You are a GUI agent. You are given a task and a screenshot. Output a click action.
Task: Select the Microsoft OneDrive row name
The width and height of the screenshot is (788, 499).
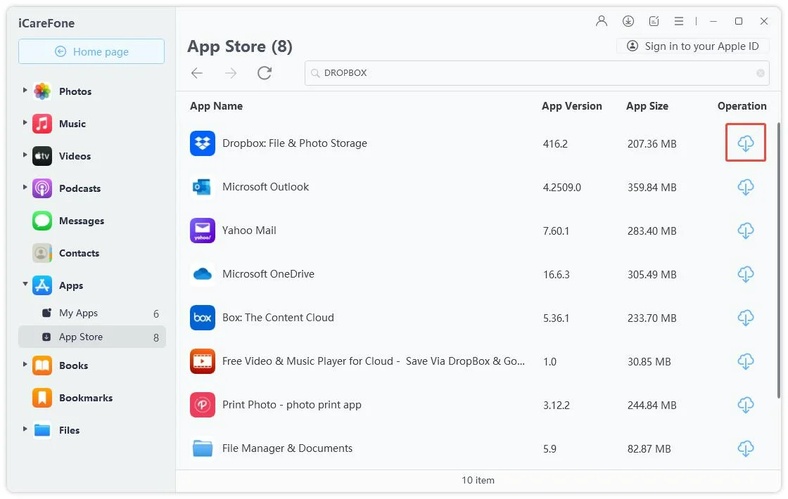[268, 274]
